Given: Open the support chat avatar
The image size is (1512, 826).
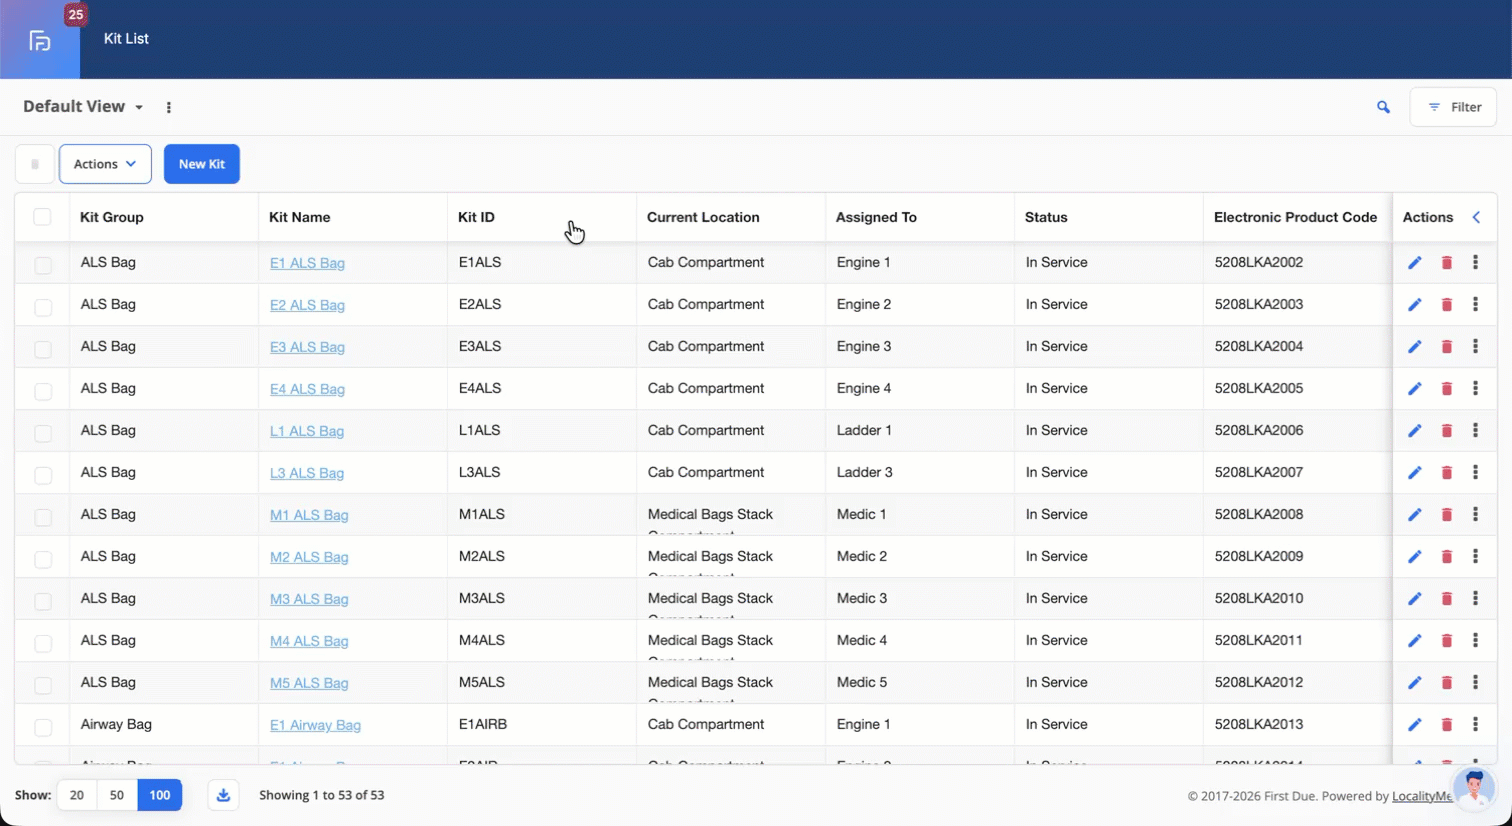Looking at the screenshot, I should 1473,789.
